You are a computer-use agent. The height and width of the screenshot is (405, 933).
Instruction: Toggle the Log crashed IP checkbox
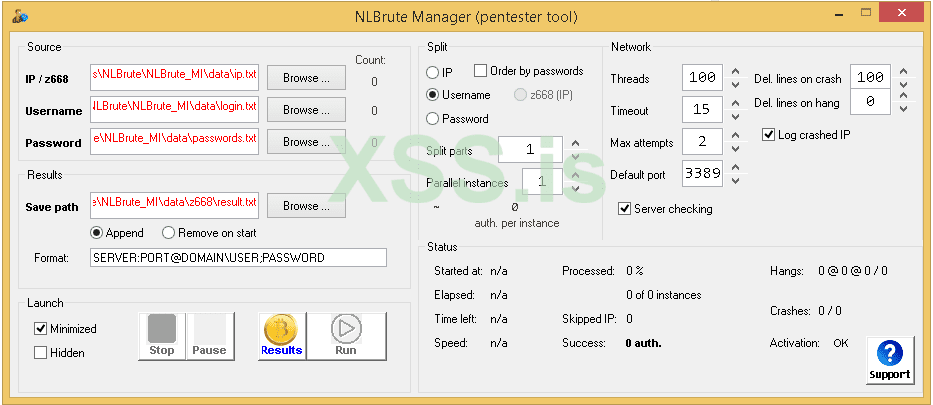[x=768, y=135]
